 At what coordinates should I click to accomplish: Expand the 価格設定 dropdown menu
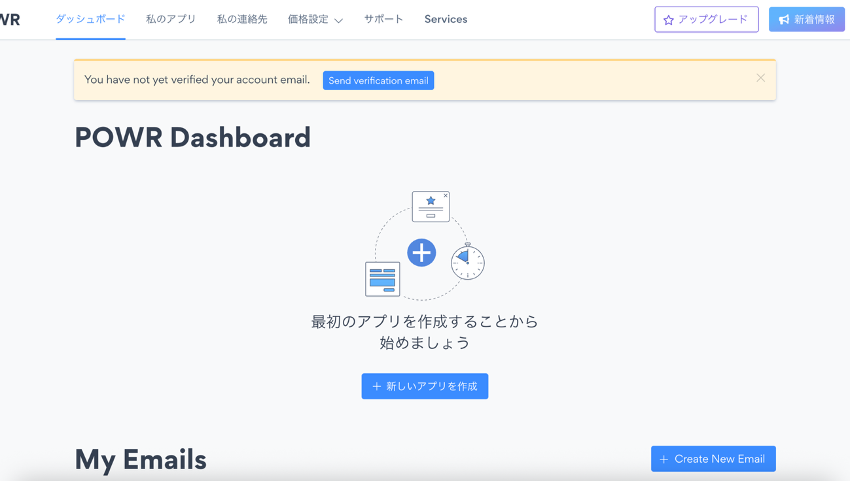coord(315,20)
